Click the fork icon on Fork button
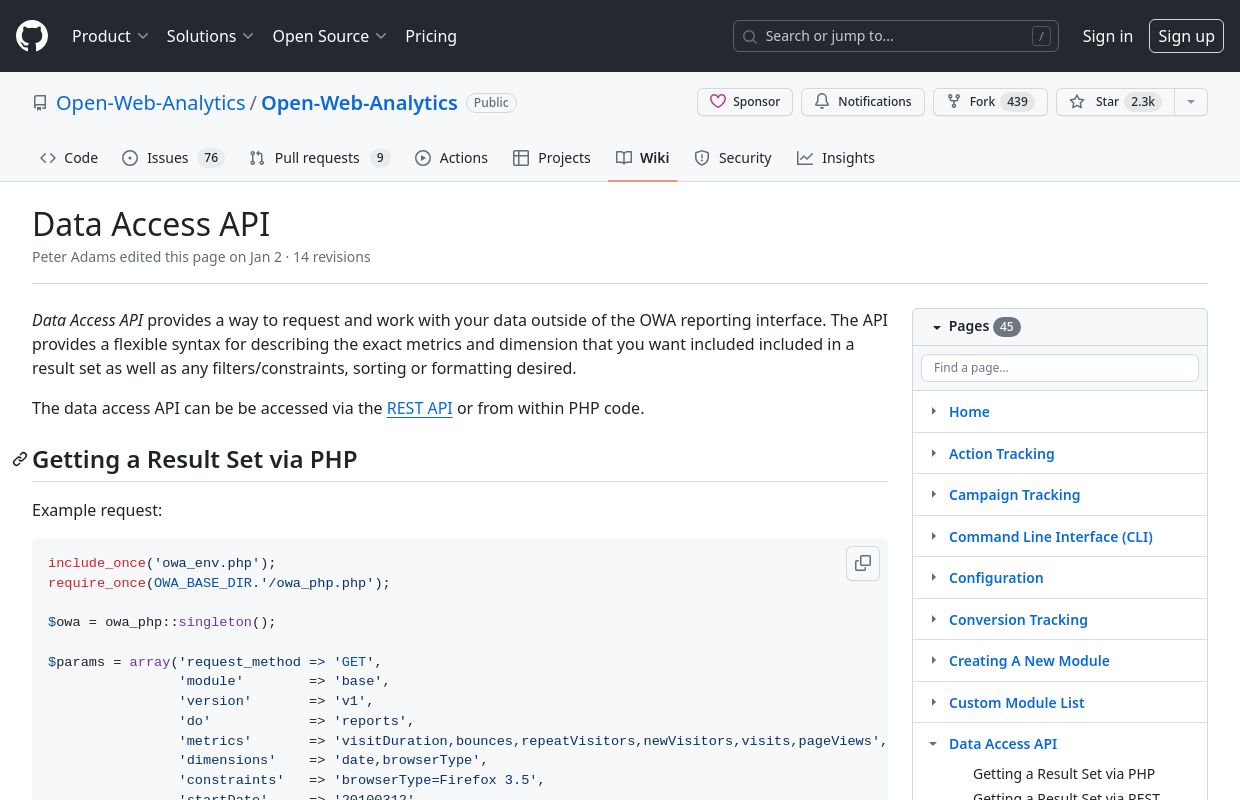The image size is (1240, 800). pos(954,102)
